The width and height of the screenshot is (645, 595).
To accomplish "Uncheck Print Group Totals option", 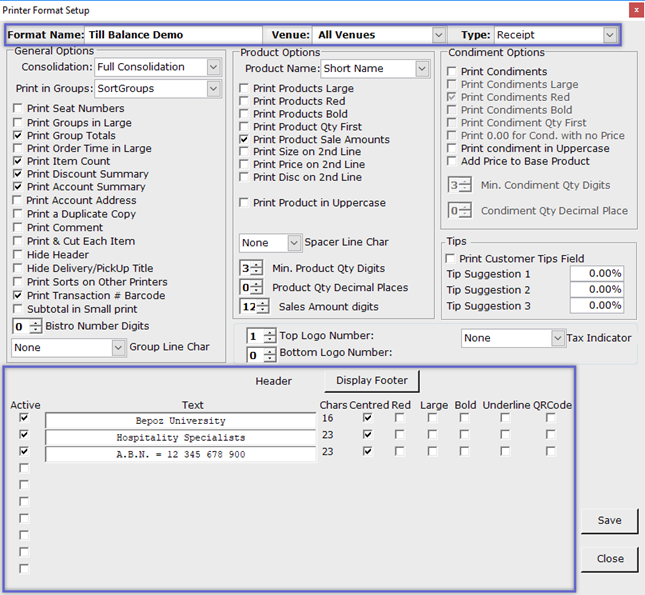I will tap(19, 135).
